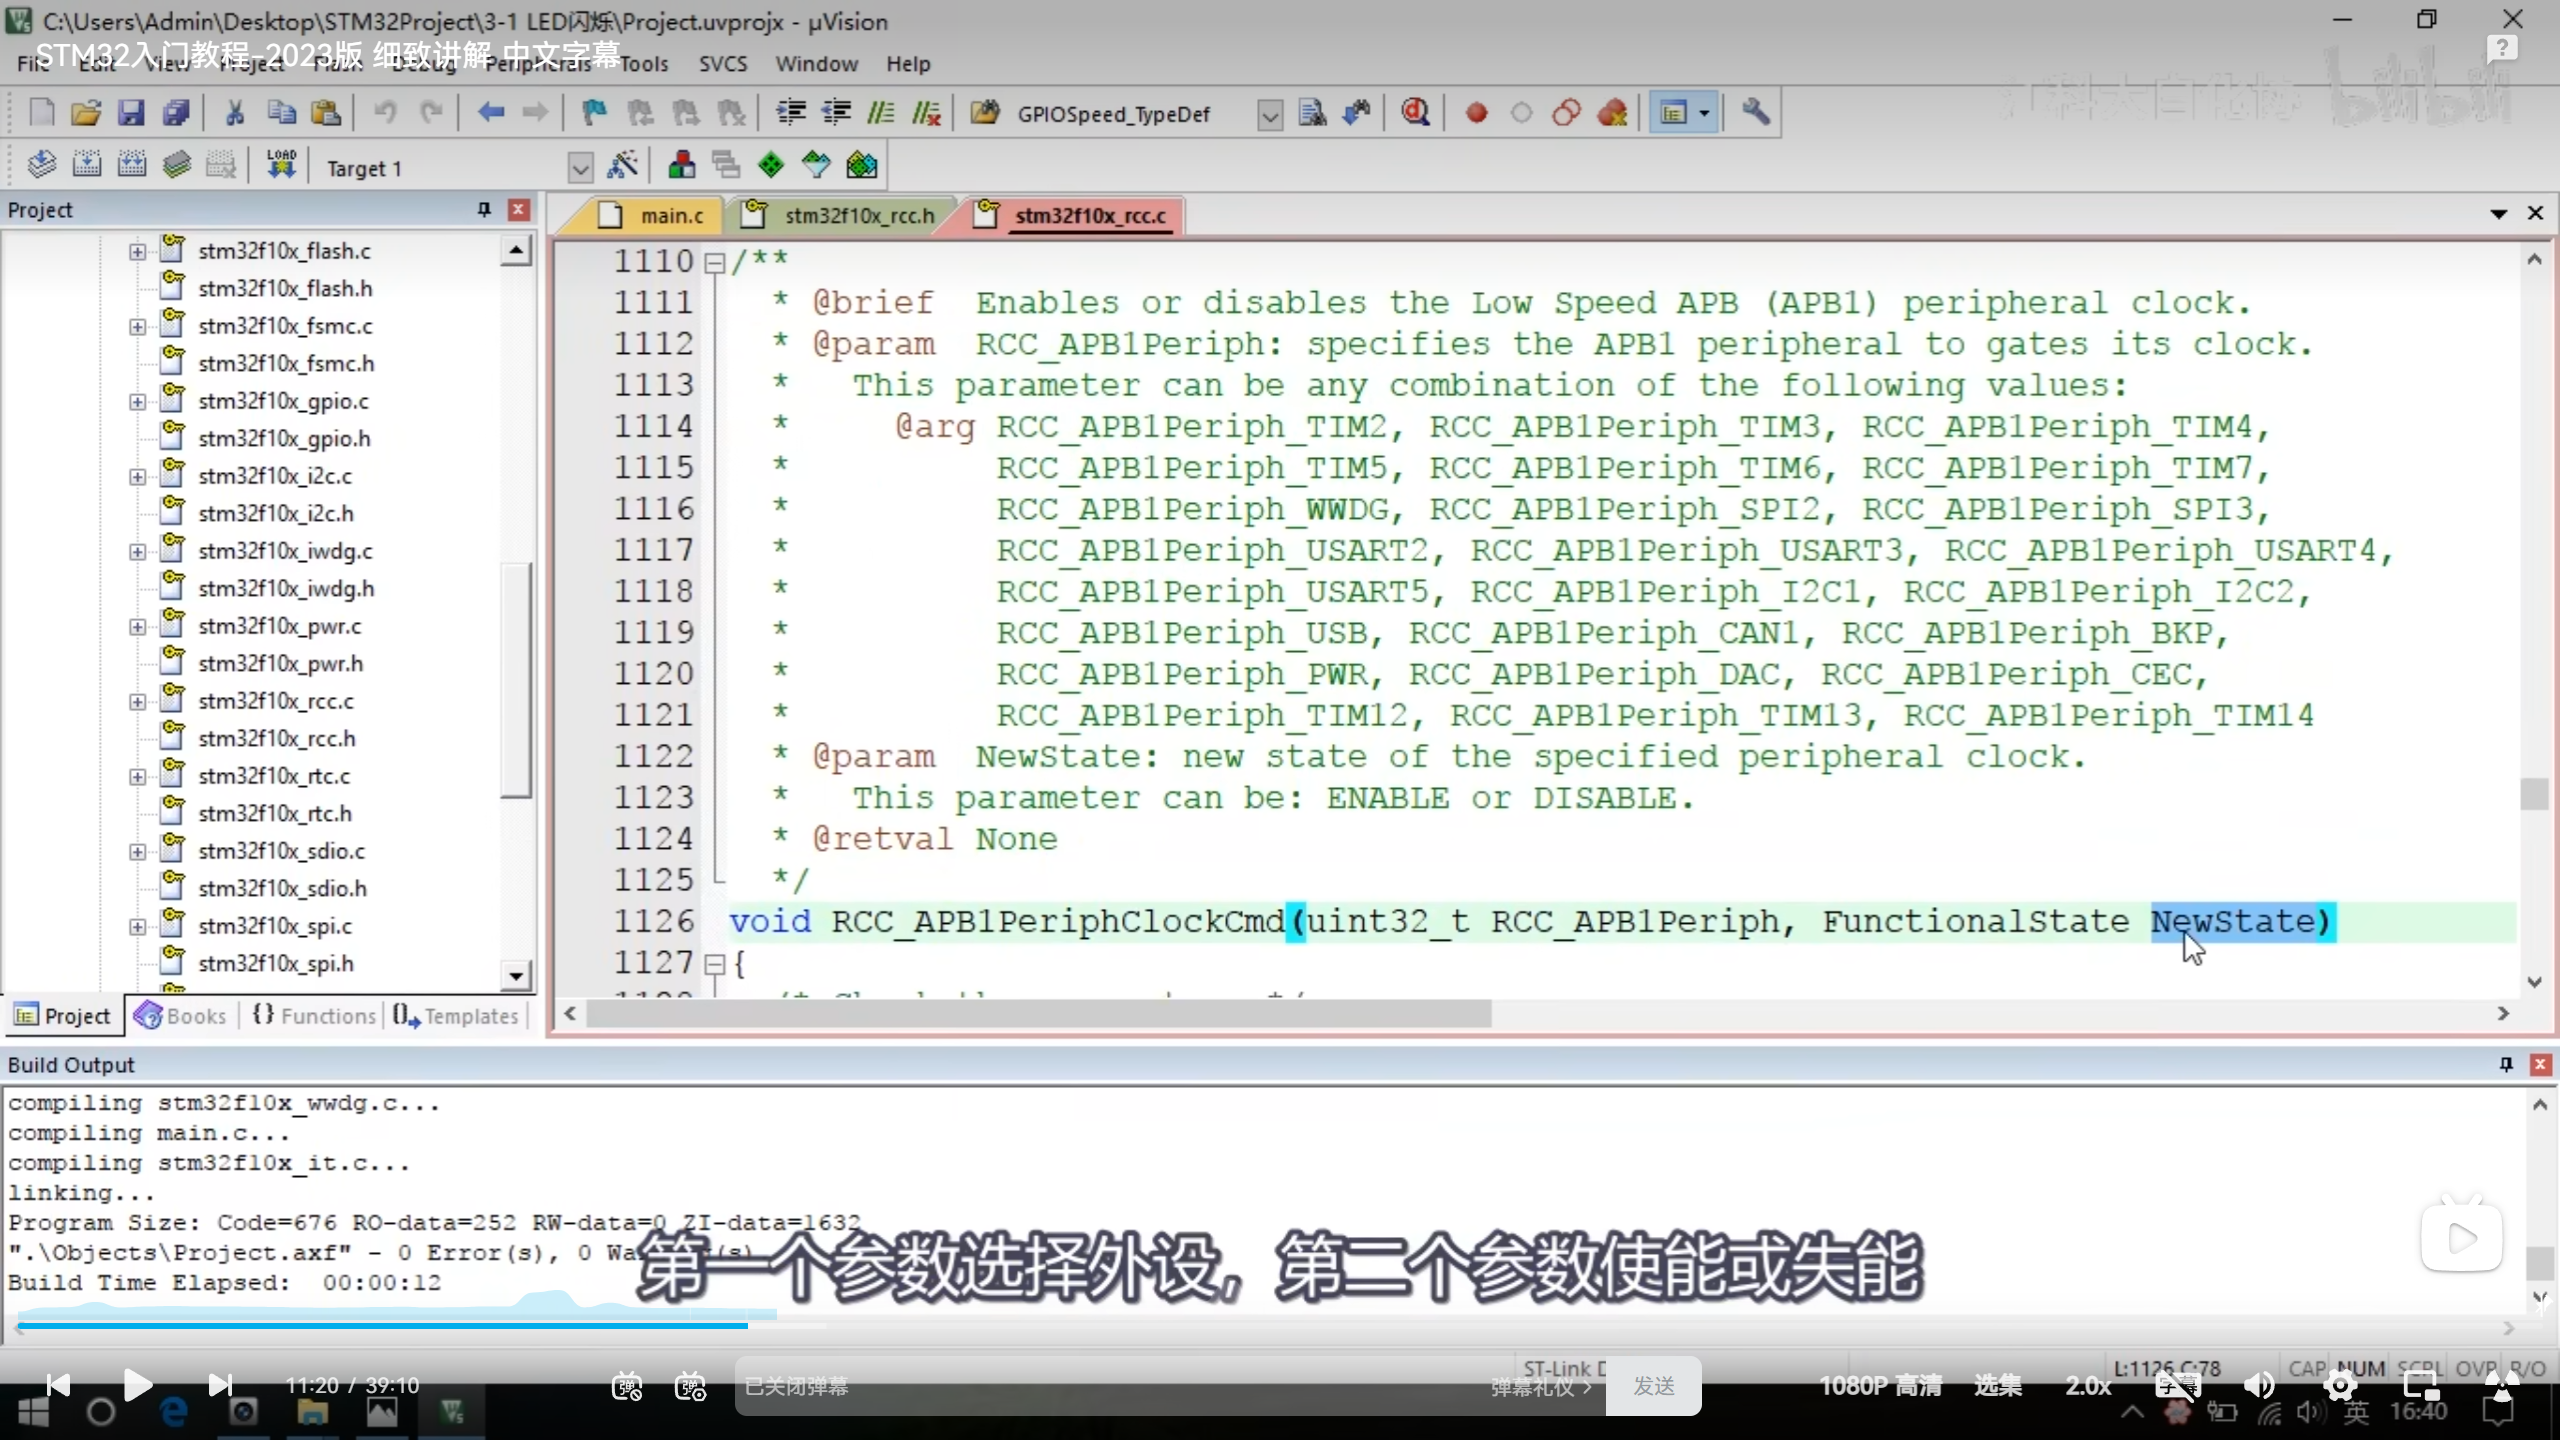Click the Save file toolbar icon

pyautogui.click(x=131, y=113)
